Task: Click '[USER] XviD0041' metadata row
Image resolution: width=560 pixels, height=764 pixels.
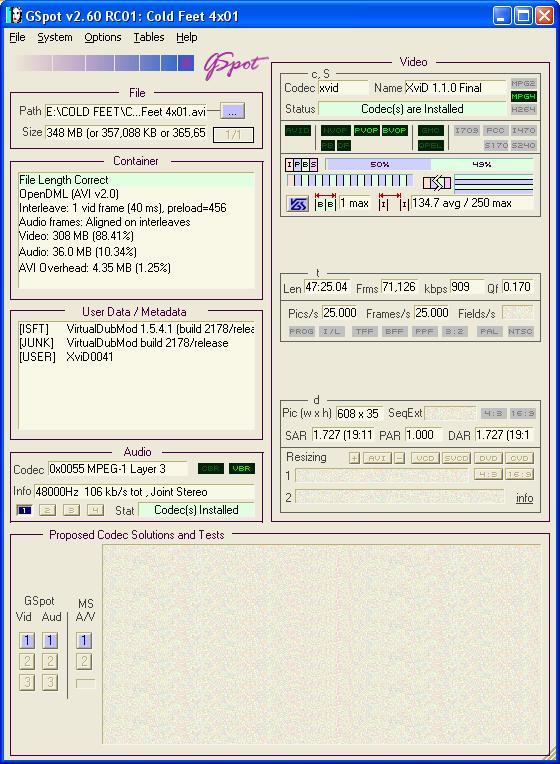Action: pyautogui.click(x=66, y=357)
